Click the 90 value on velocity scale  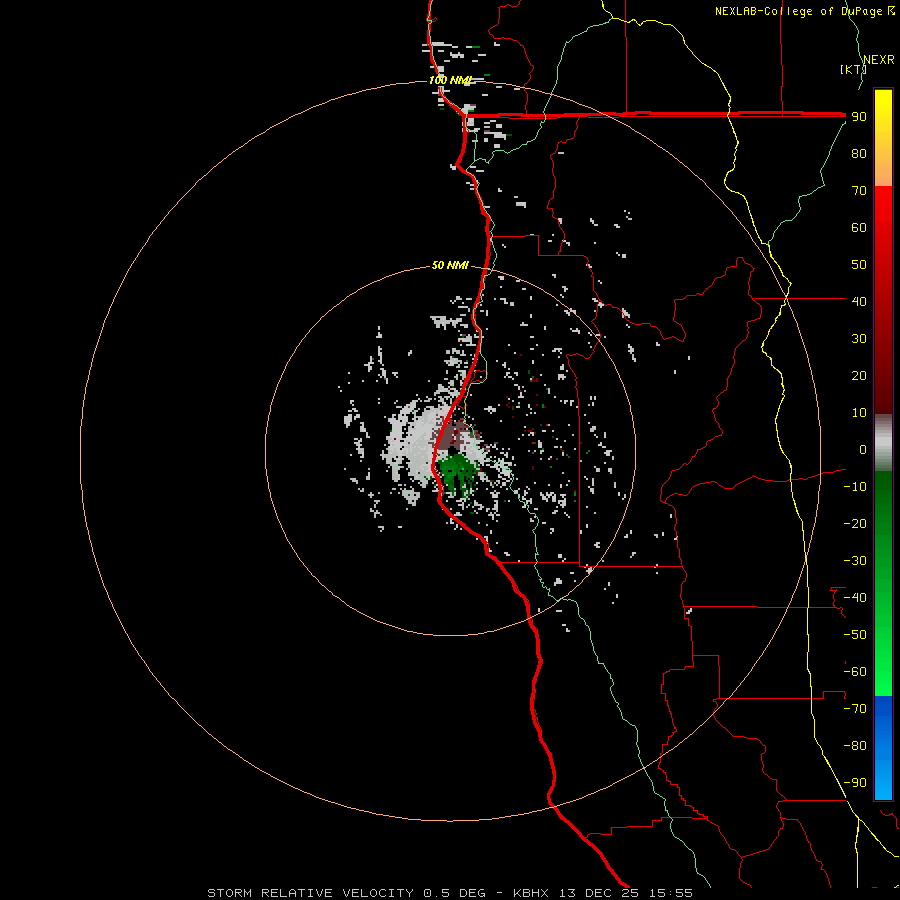[859, 117]
